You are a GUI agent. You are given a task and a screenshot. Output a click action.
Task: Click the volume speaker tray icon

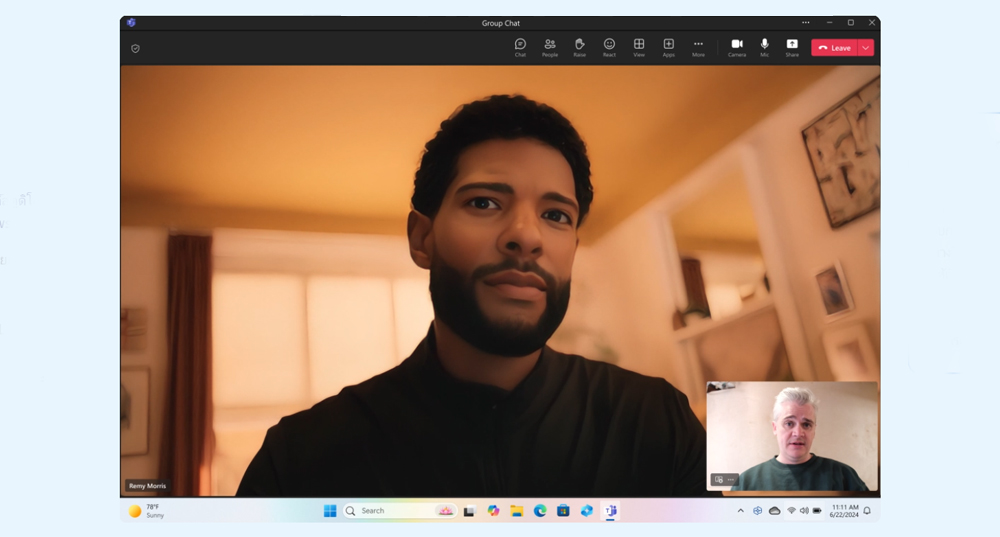click(804, 511)
